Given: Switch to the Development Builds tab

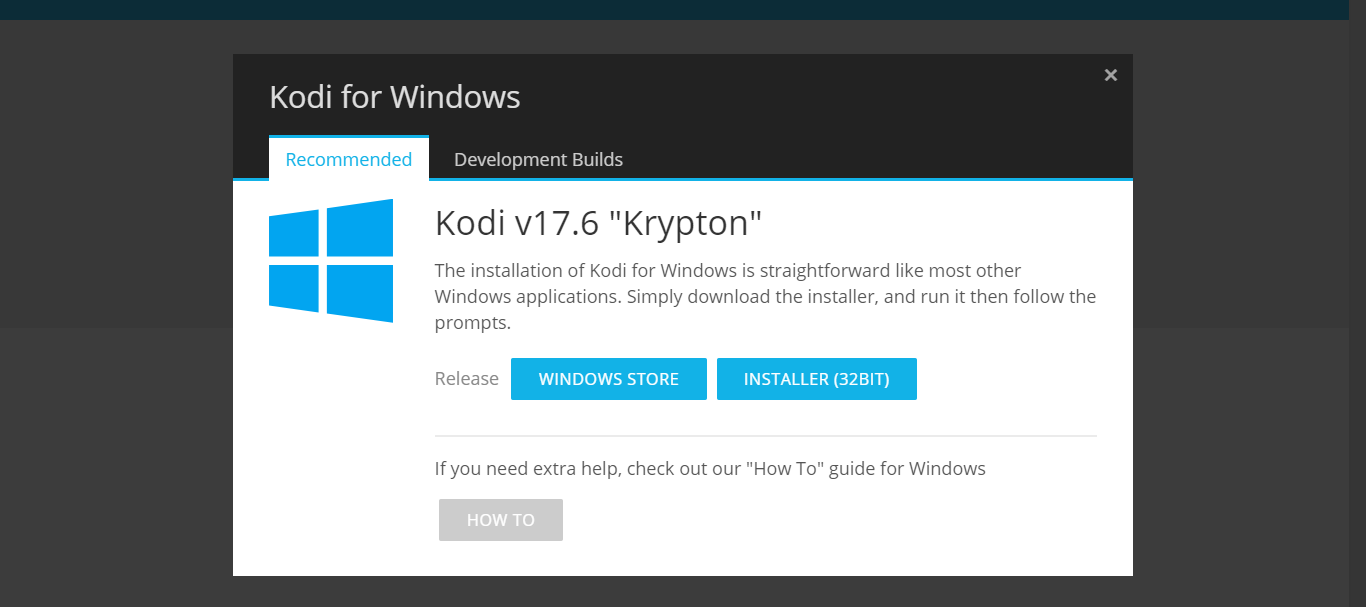Looking at the screenshot, I should coord(538,159).
